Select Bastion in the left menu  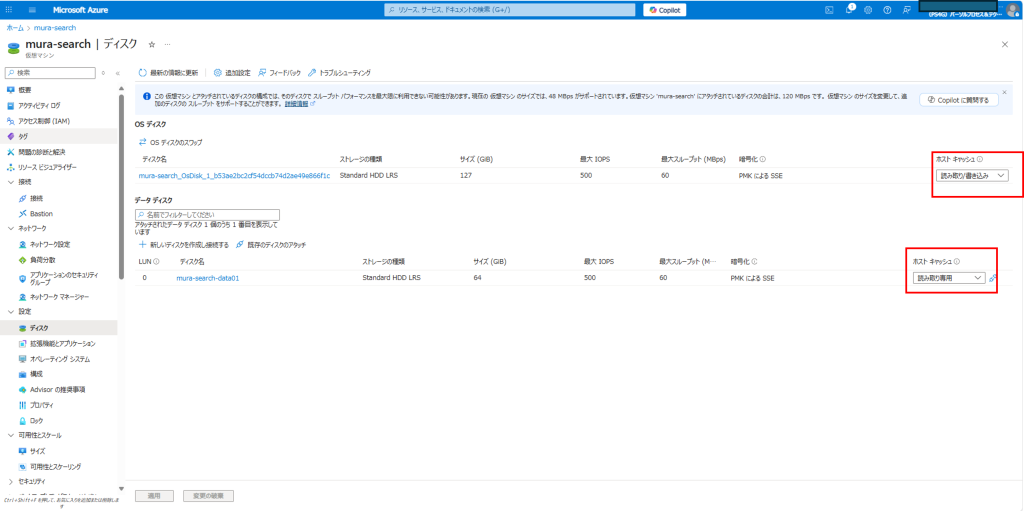41,213
